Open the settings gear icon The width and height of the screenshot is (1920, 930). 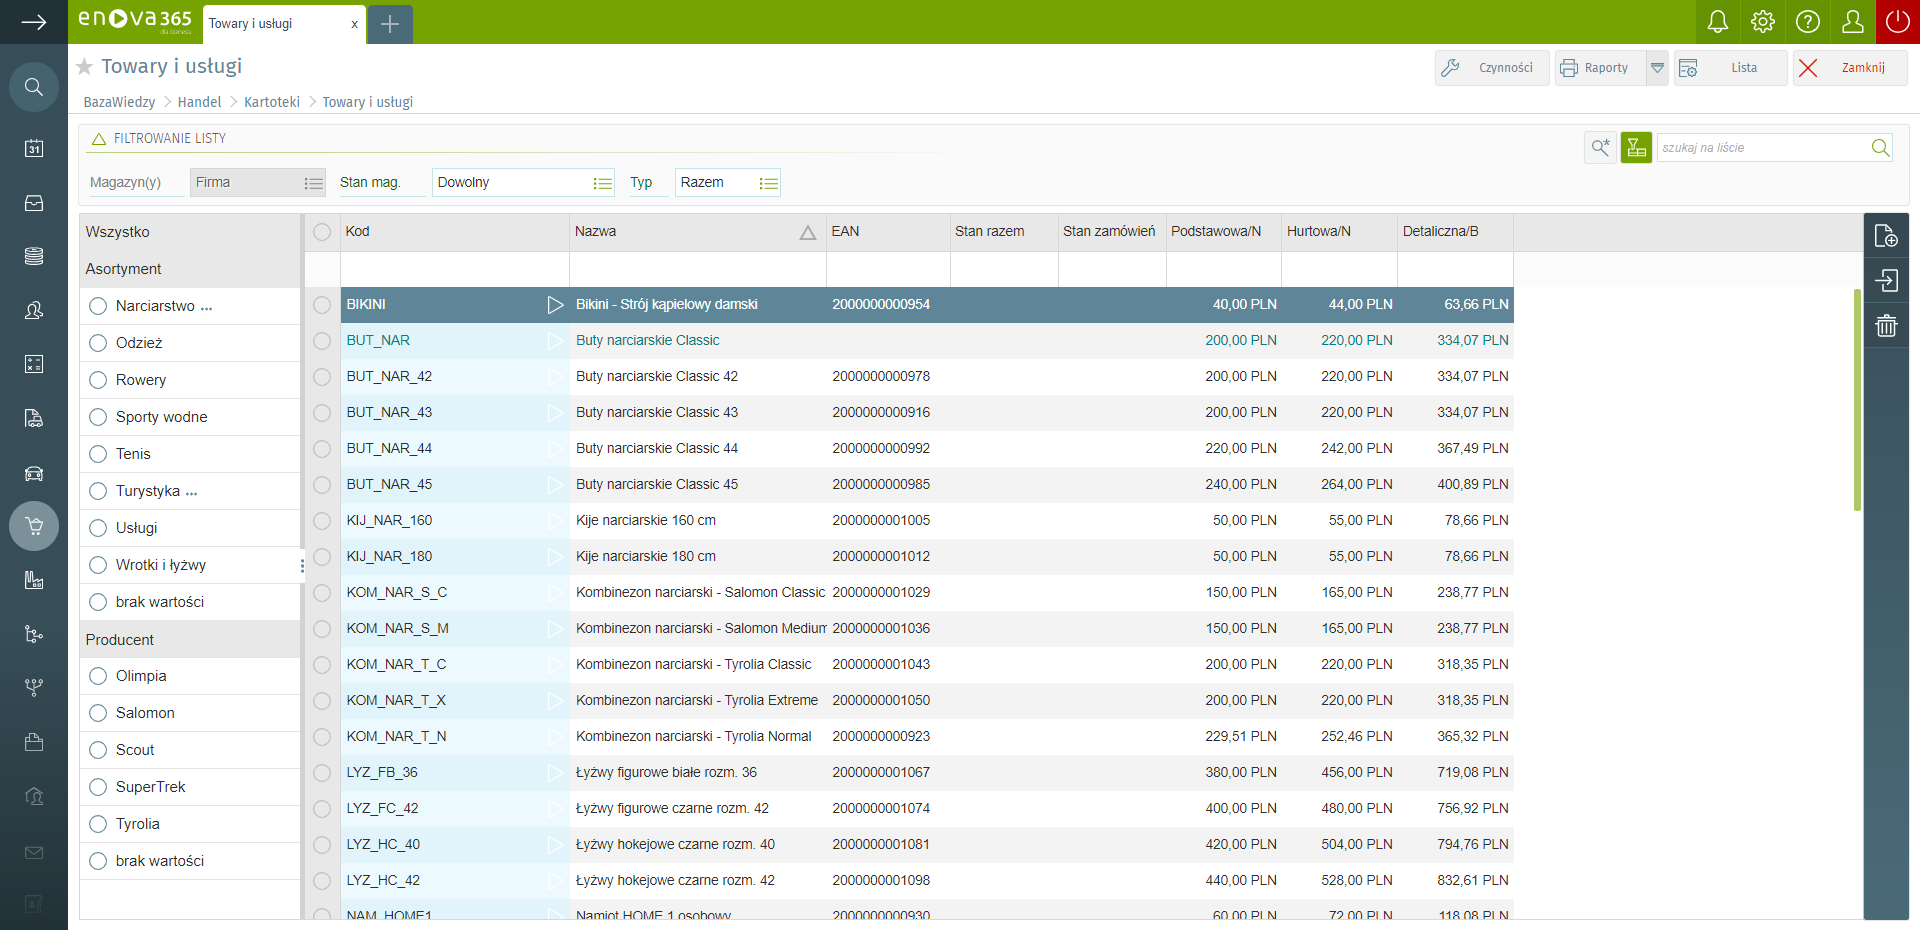(1762, 22)
